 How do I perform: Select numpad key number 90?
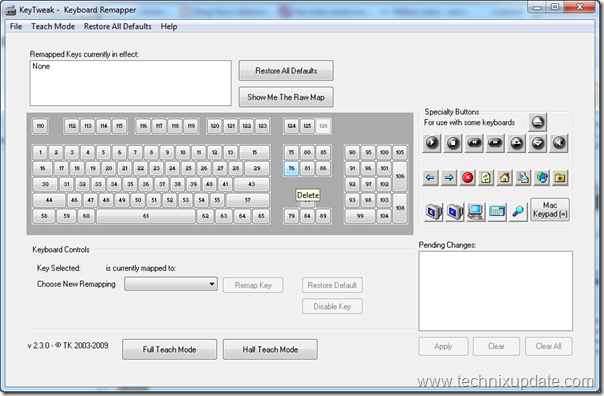352,153
